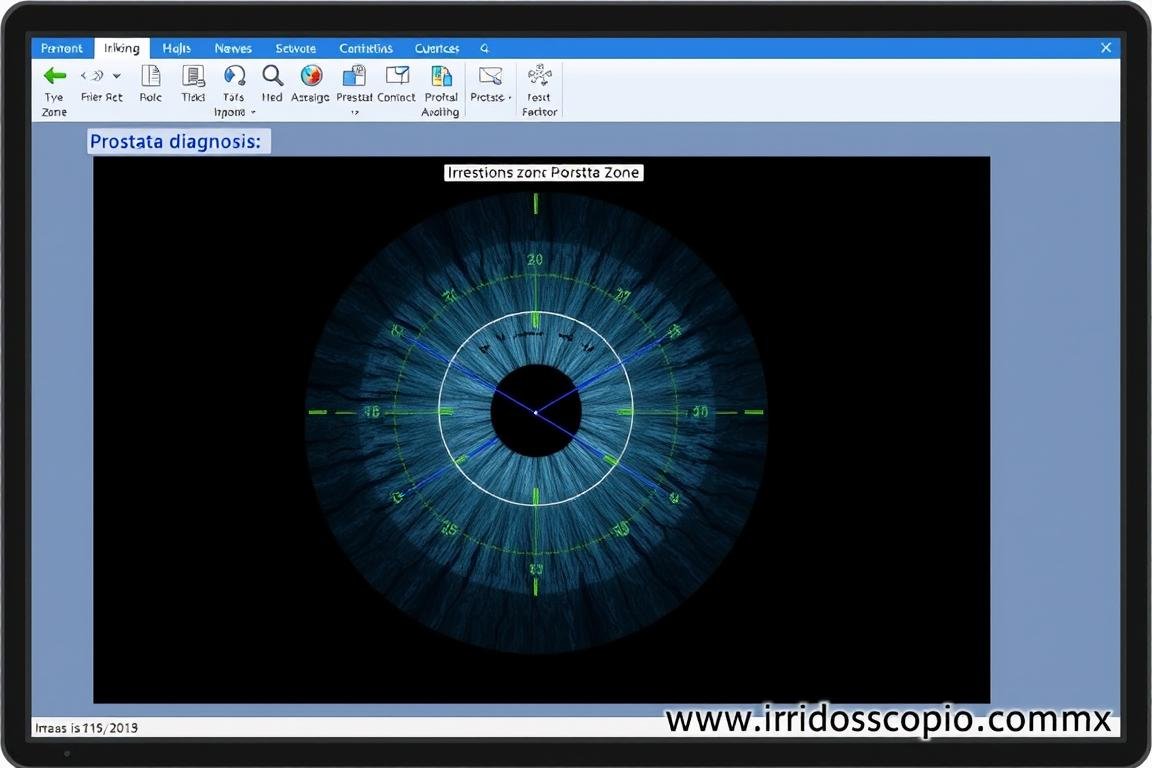Toggle the search with the Q icon

pos(484,47)
